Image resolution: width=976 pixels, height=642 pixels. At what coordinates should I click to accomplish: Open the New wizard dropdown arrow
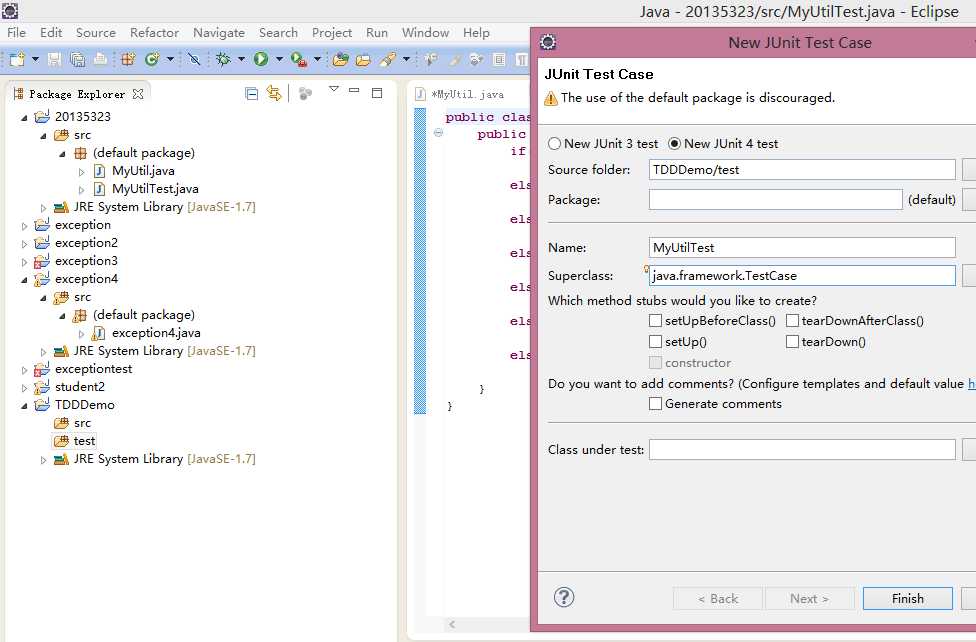tap(35, 59)
